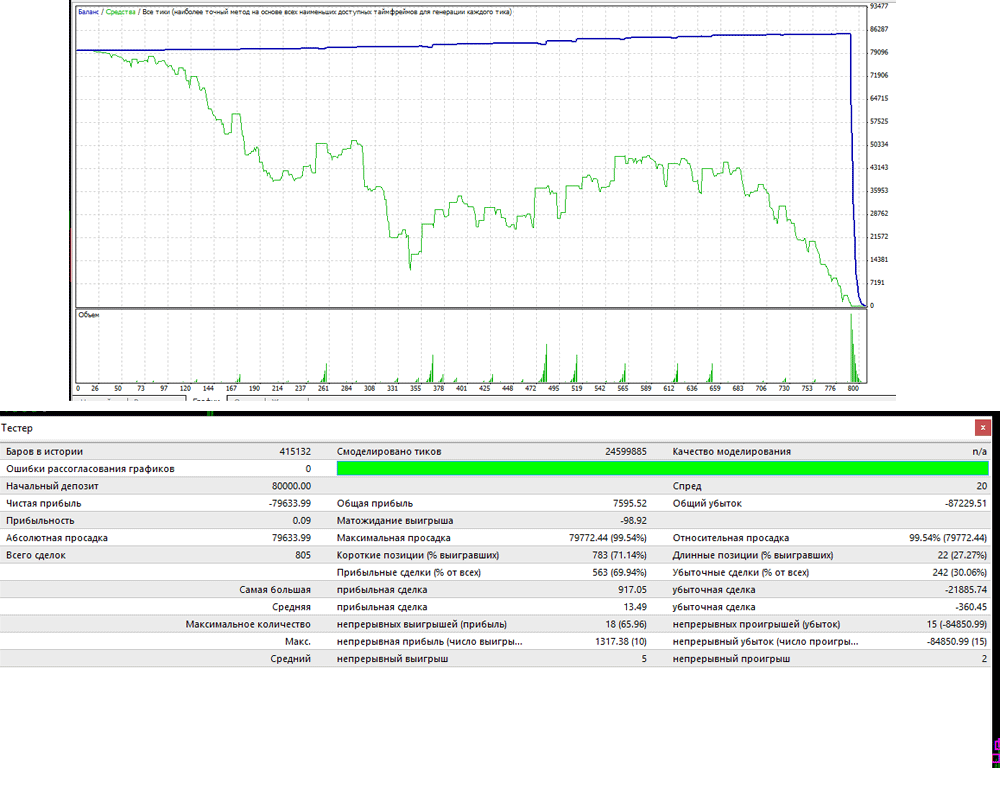This screenshot has width=1000, height=800.
Task: Select average losing trade value -360.45
Action: click(971, 607)
